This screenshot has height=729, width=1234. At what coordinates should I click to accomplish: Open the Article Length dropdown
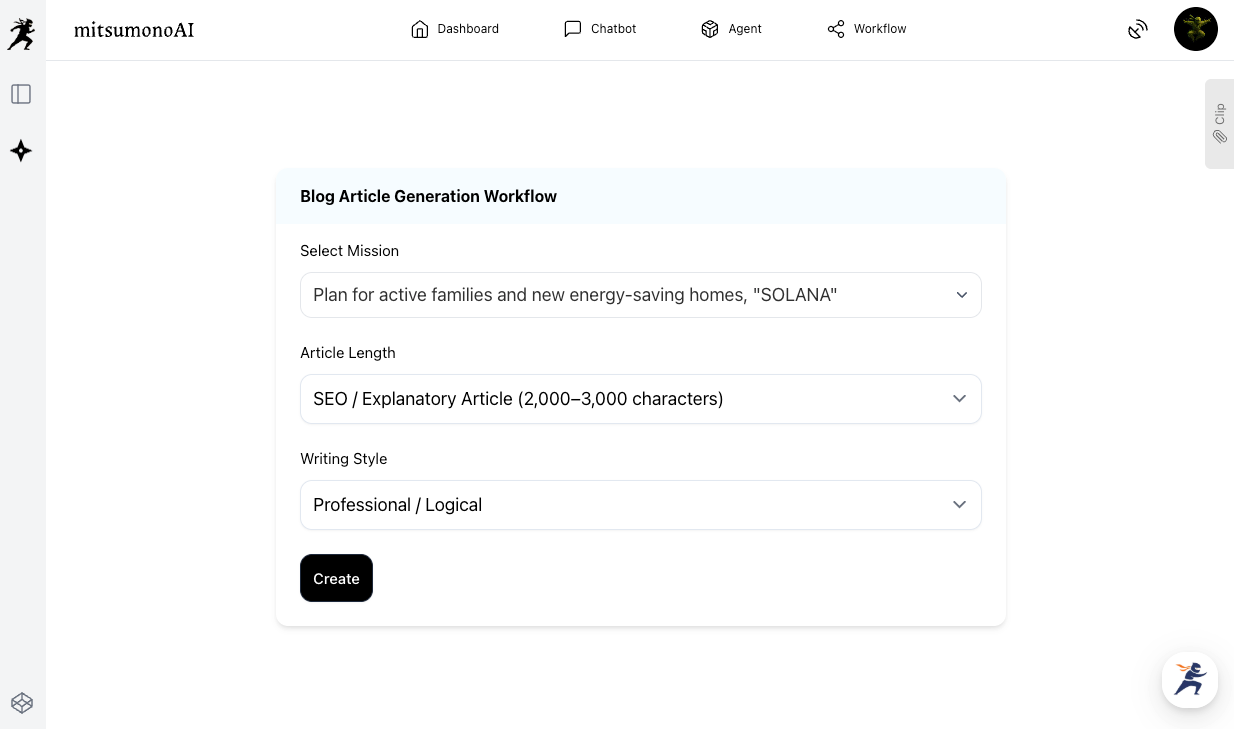pos(640,399)
